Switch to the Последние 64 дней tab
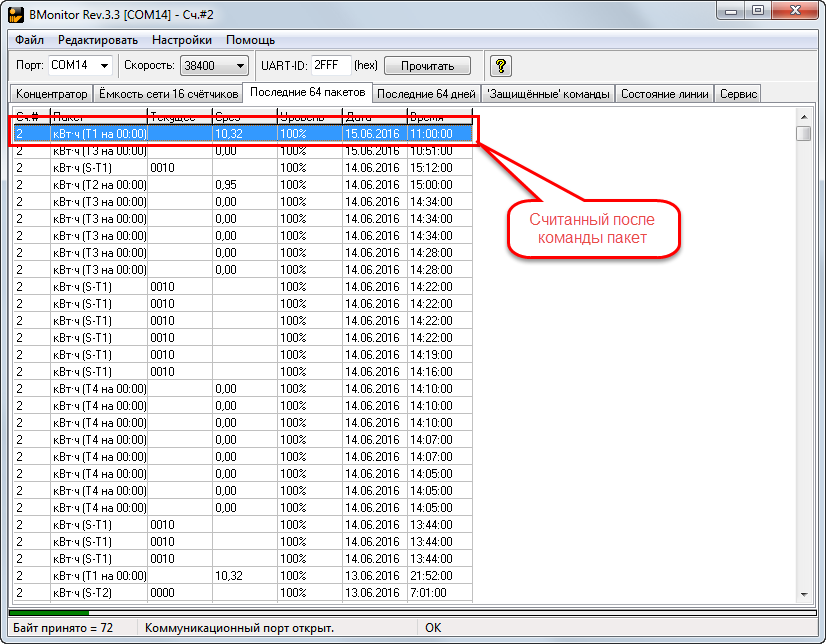 pyautogui.click(x=426, y=94)
